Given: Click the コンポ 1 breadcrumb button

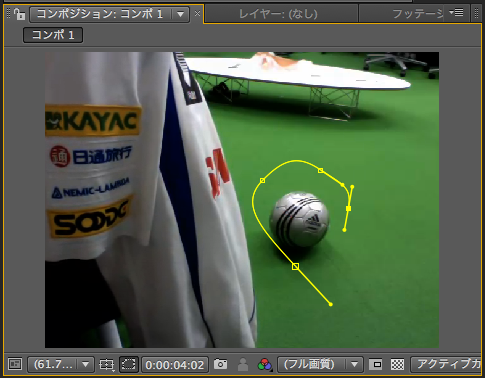Looking at the screenshot, I should [x=53, y=35].
